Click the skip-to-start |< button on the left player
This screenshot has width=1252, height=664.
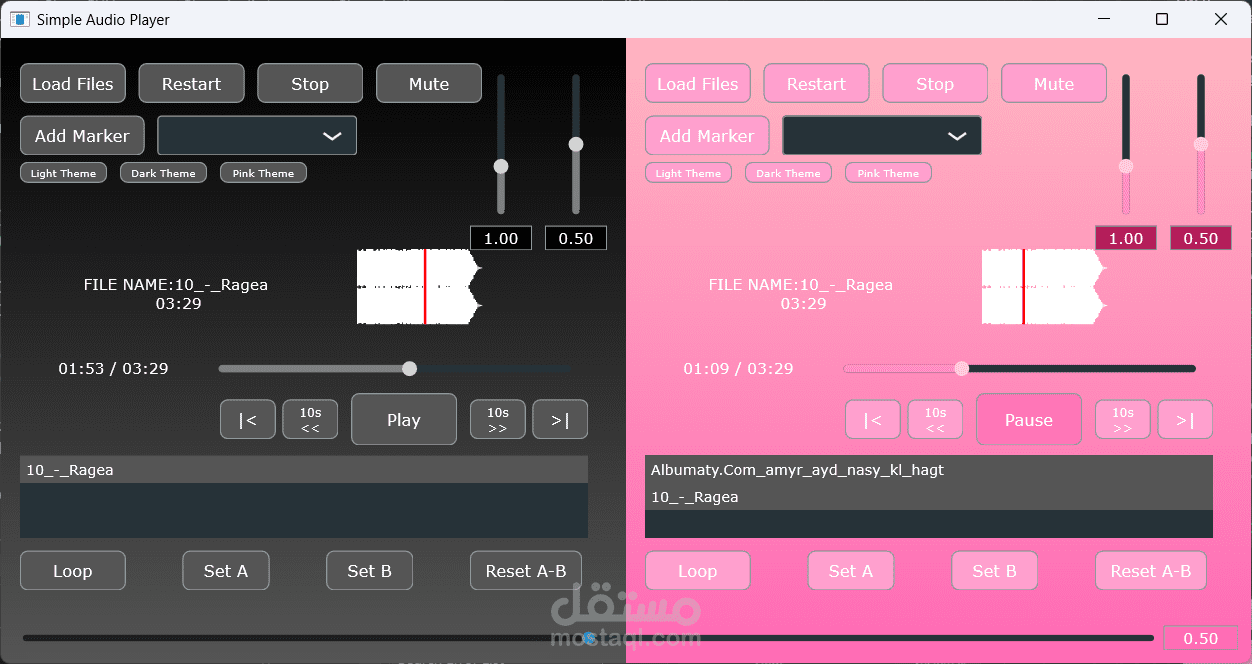tap(247, 419)
